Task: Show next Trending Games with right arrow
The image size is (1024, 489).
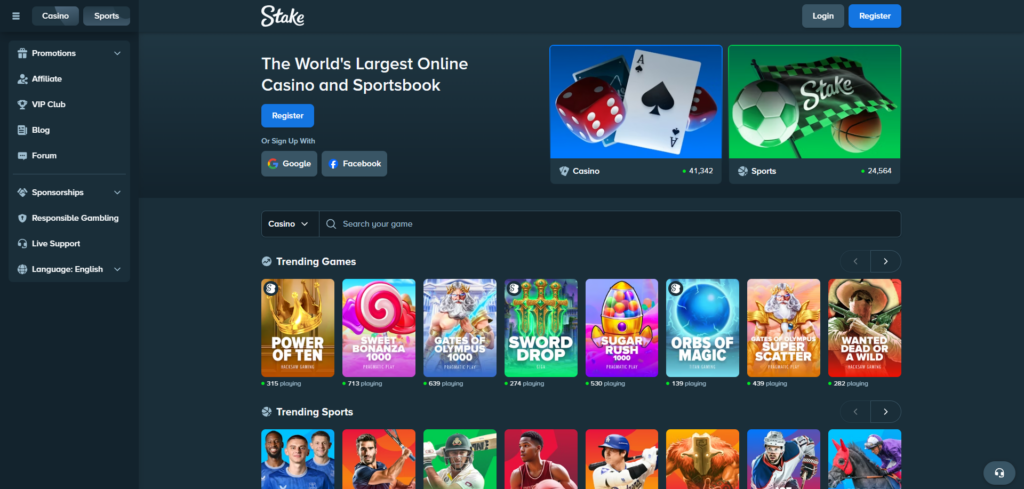Action: [x=886, y=261]
